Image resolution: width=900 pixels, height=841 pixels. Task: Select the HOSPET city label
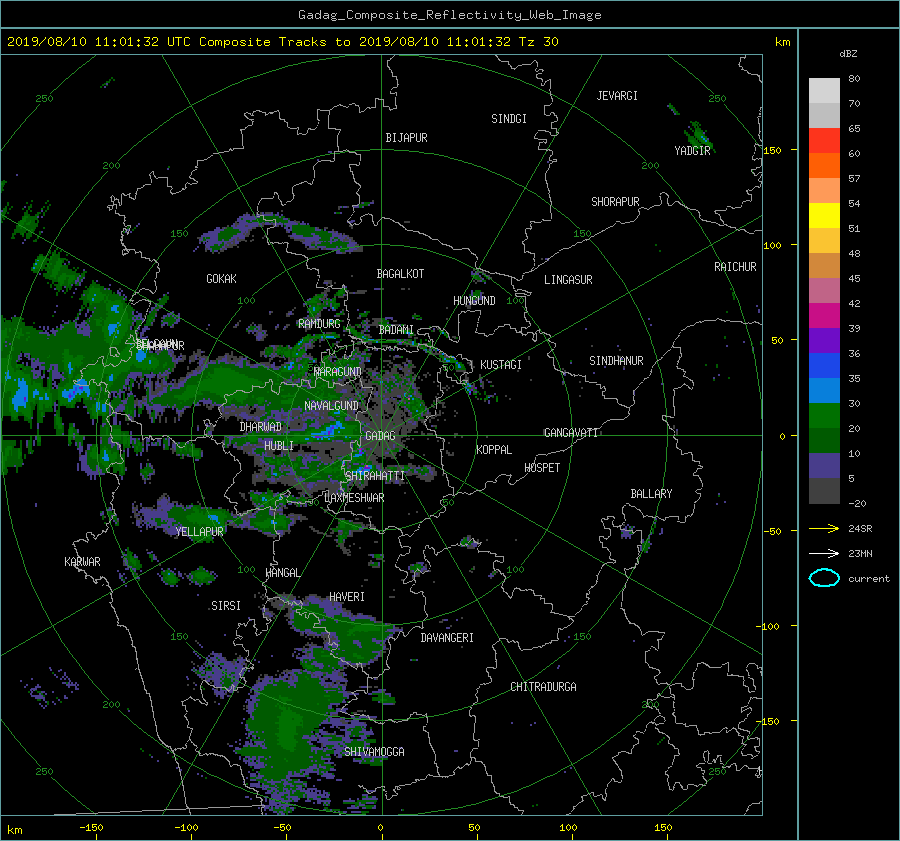pos(542,468)
